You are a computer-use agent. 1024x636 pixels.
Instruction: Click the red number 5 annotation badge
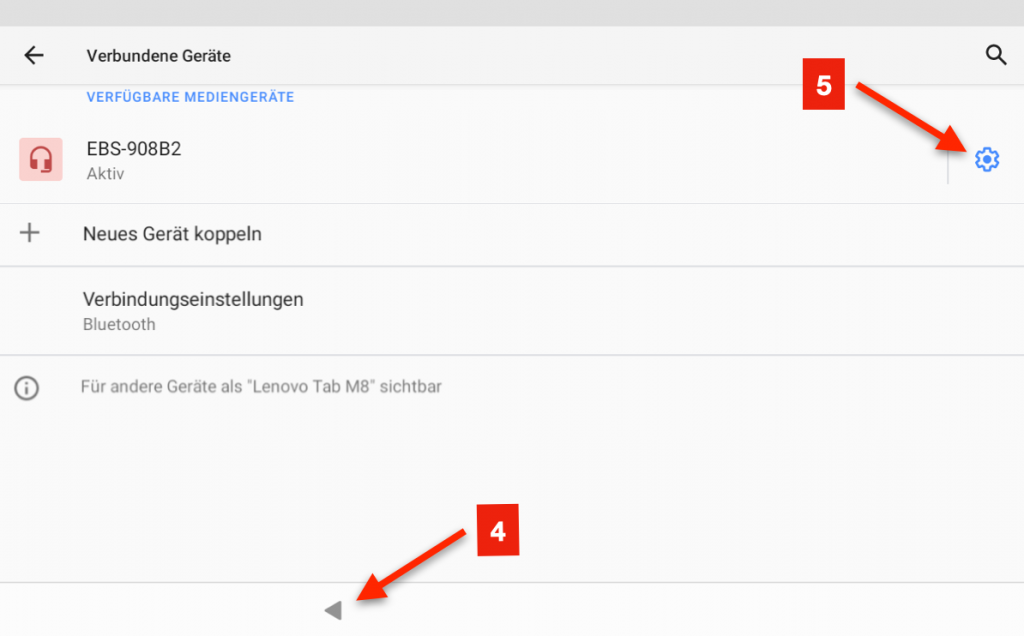[x=824, y=87]
